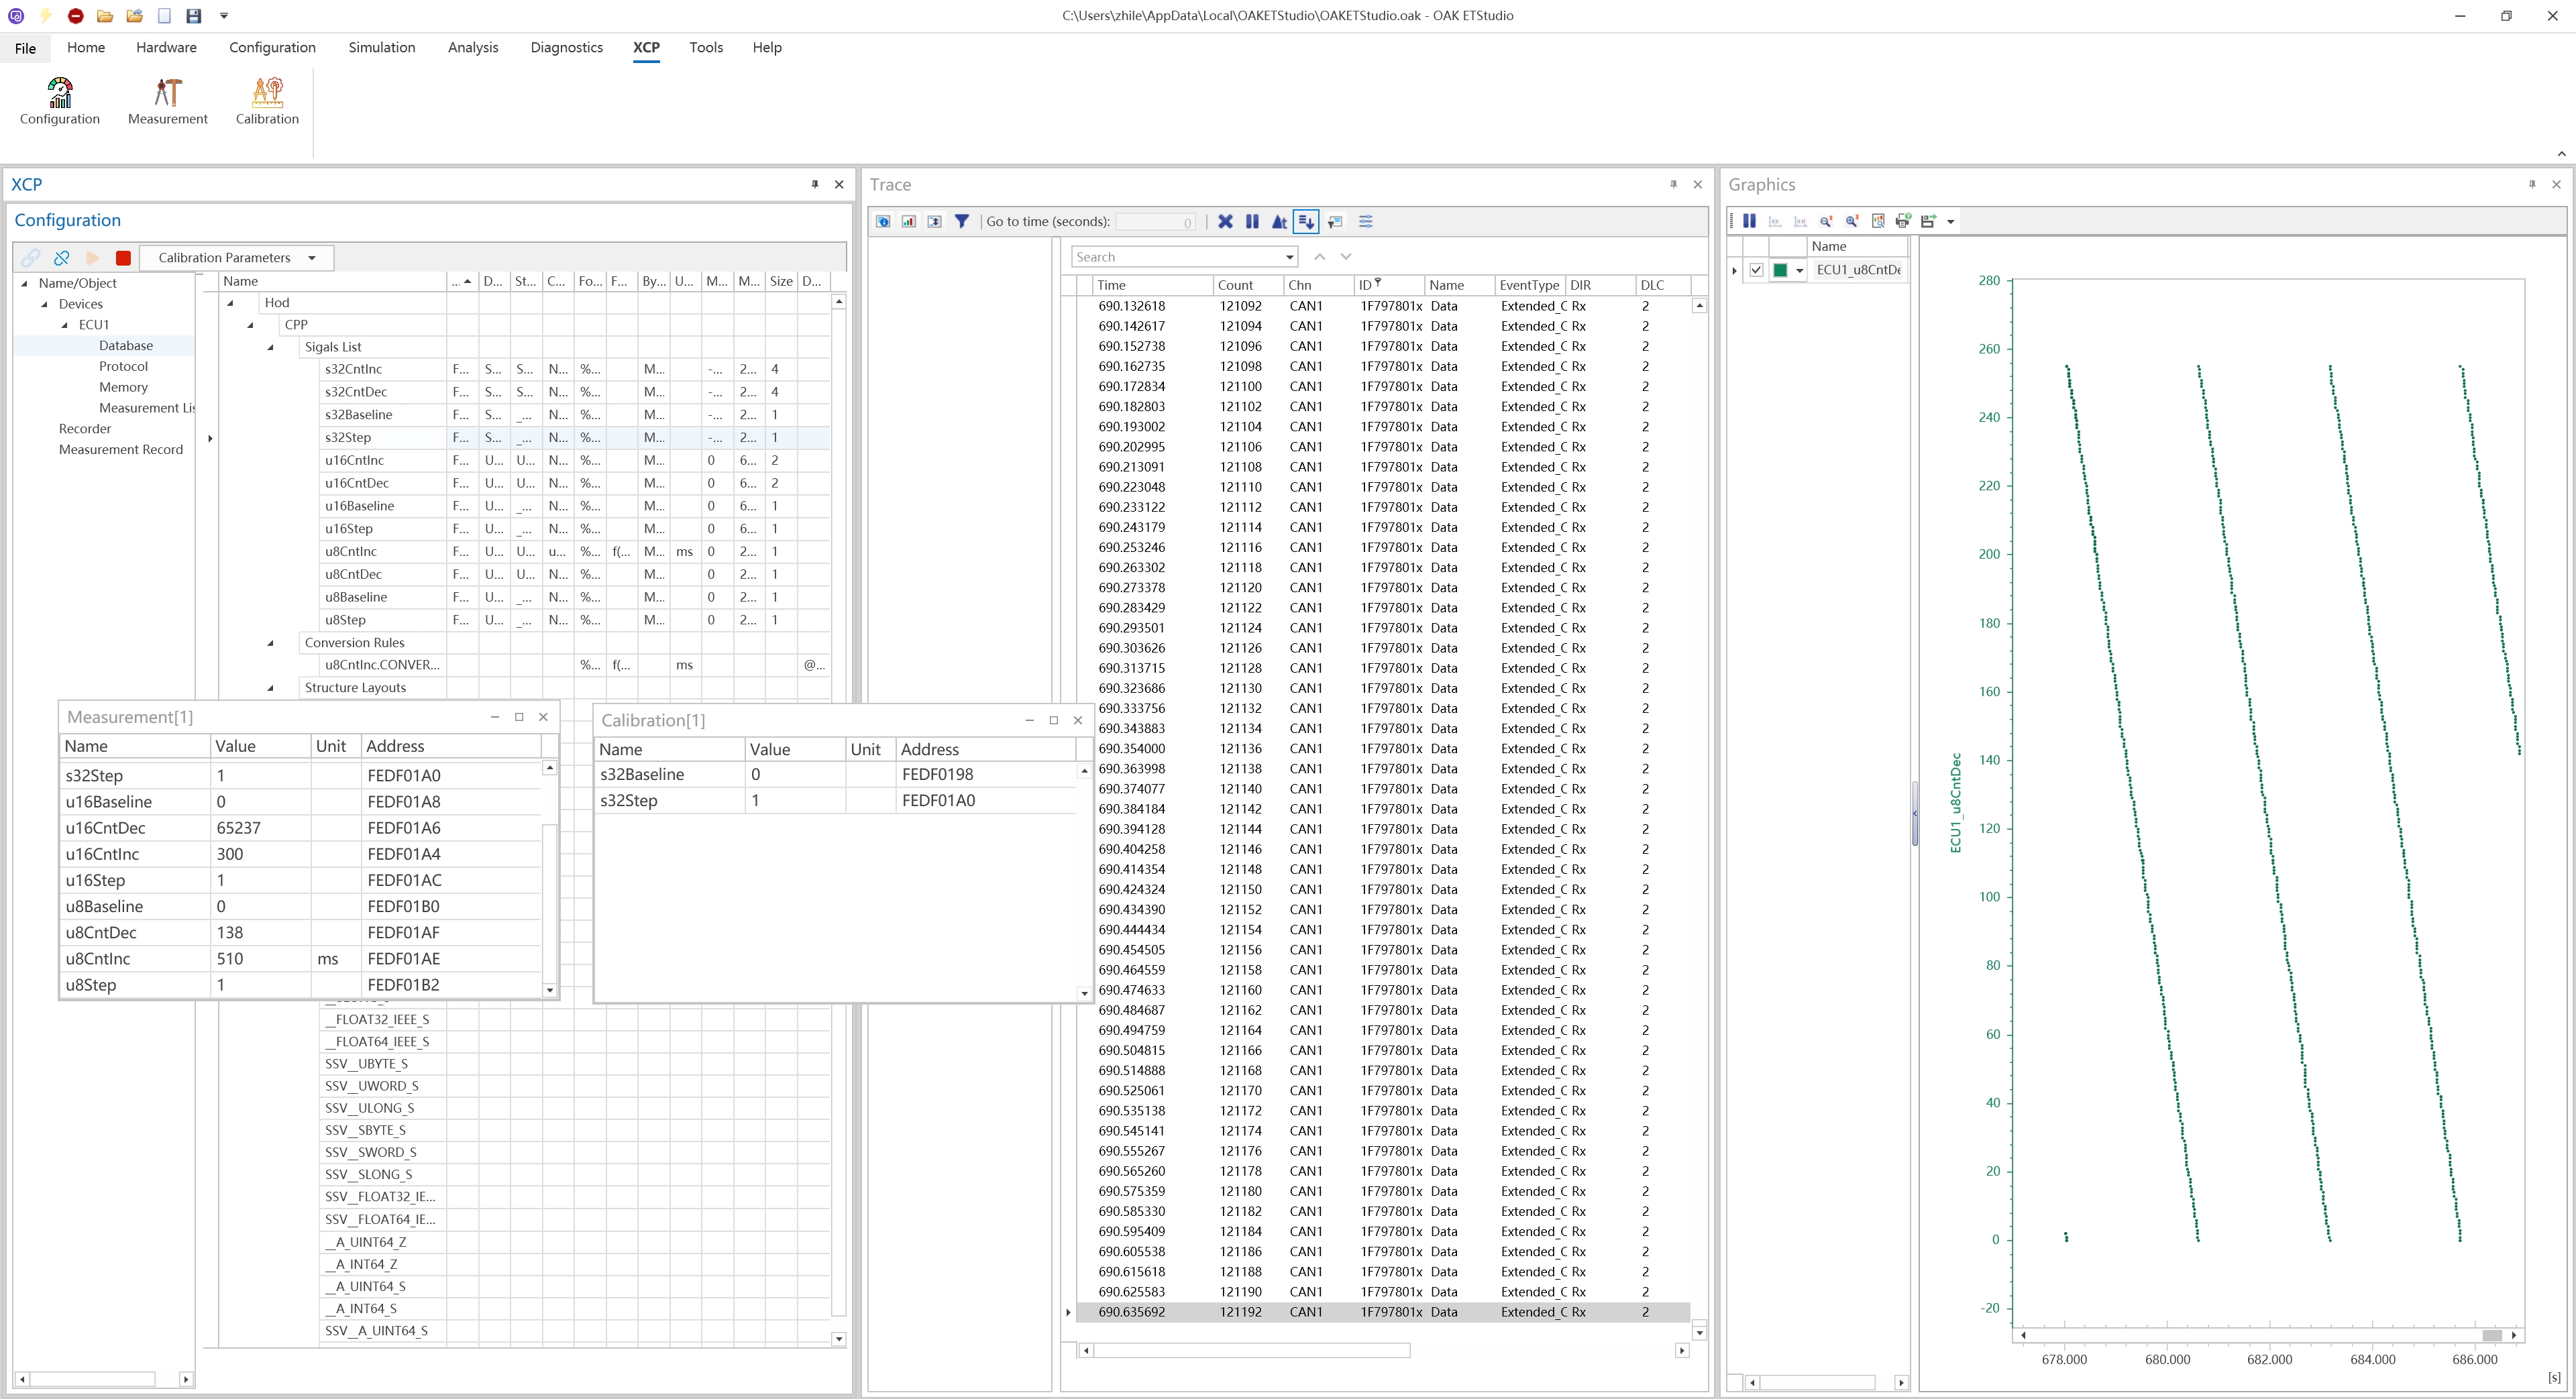Toggle the pin icon on the Trace panel

pyautogui.click(x=1673, y=184)
